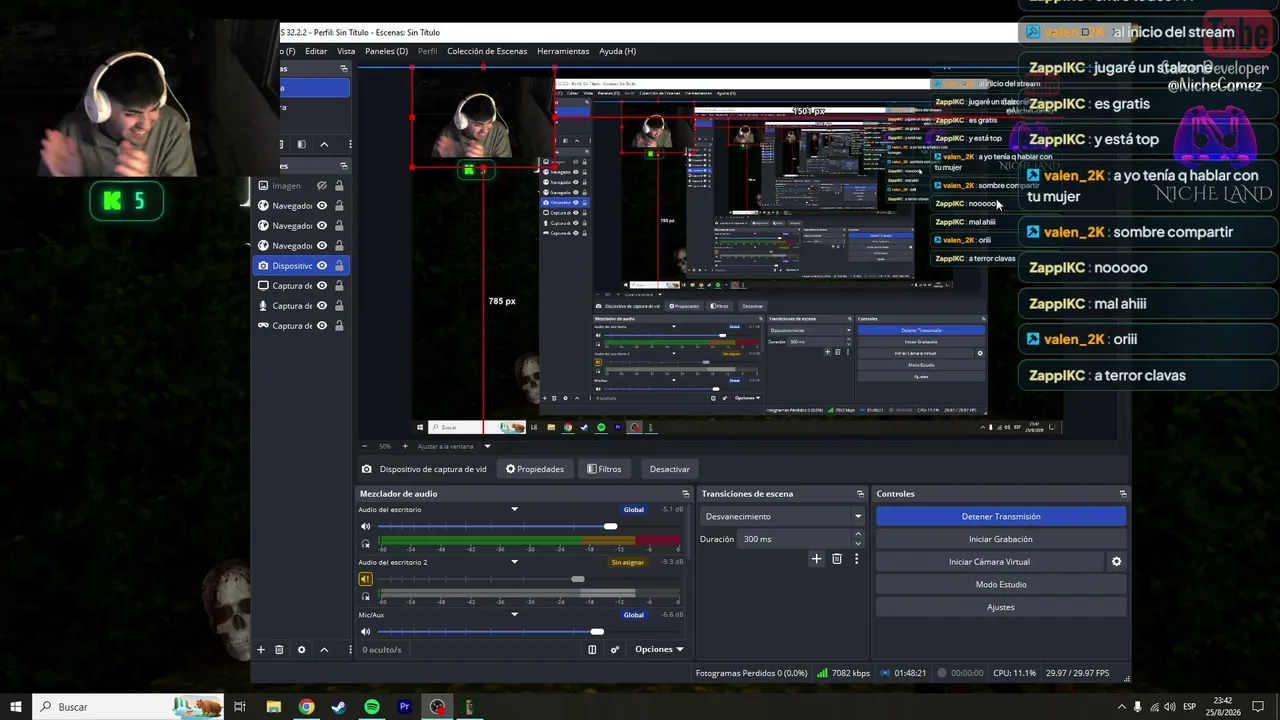Add a new source with the plus icon
Screen dimensions: 1280x720
[261, 649]
